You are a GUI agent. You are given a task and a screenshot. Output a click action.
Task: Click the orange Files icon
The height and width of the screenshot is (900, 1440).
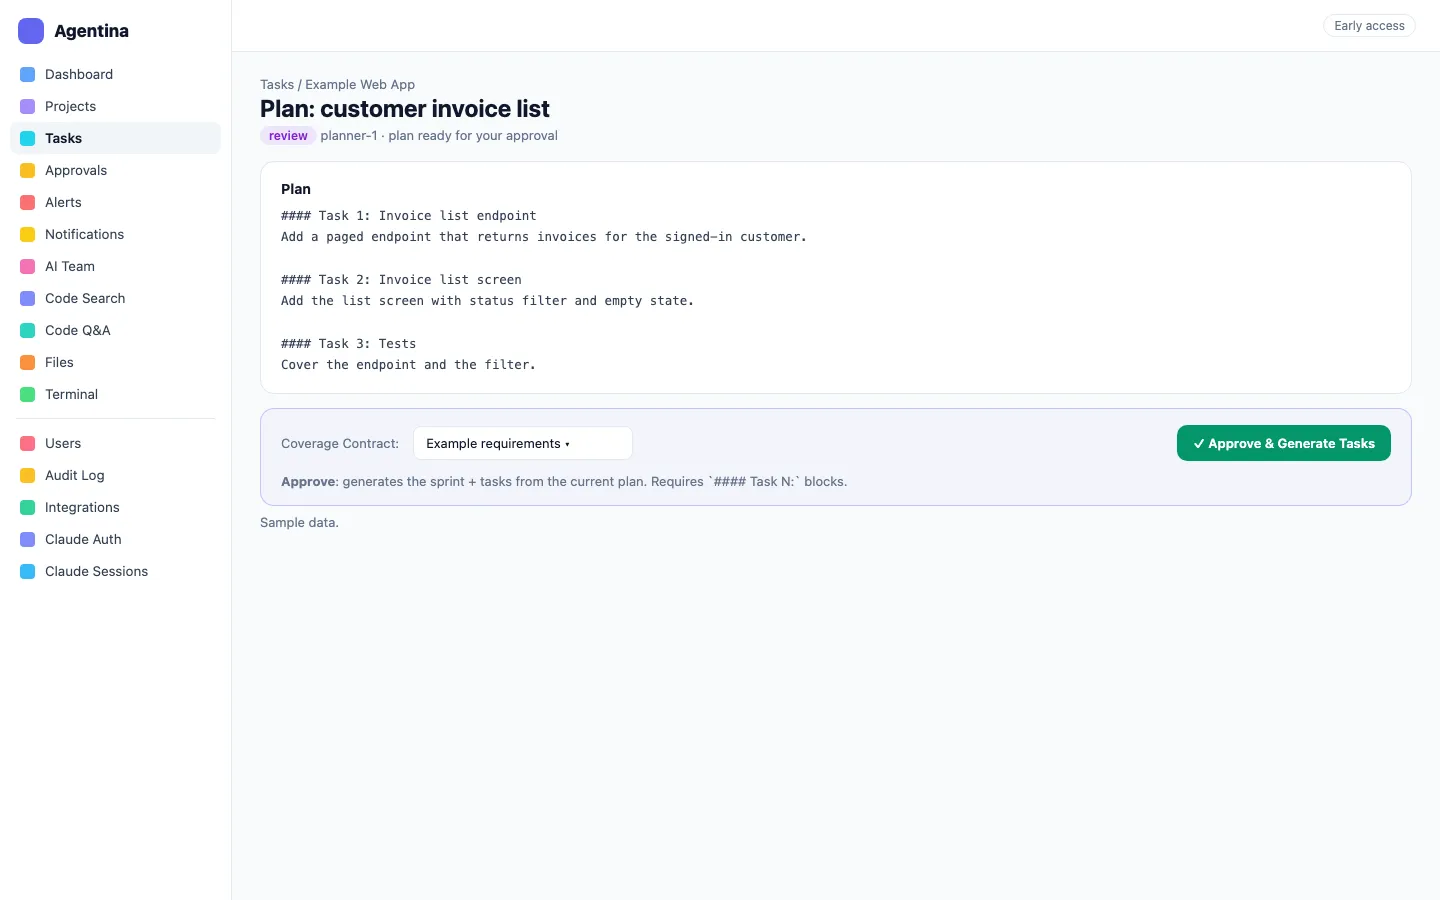coord(28,363)
